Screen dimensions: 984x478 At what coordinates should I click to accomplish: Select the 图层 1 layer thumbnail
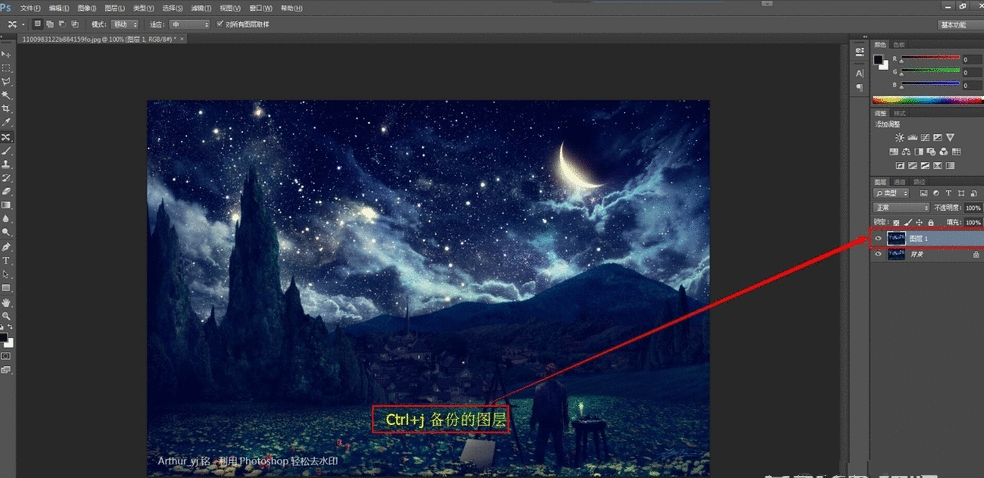896,239
